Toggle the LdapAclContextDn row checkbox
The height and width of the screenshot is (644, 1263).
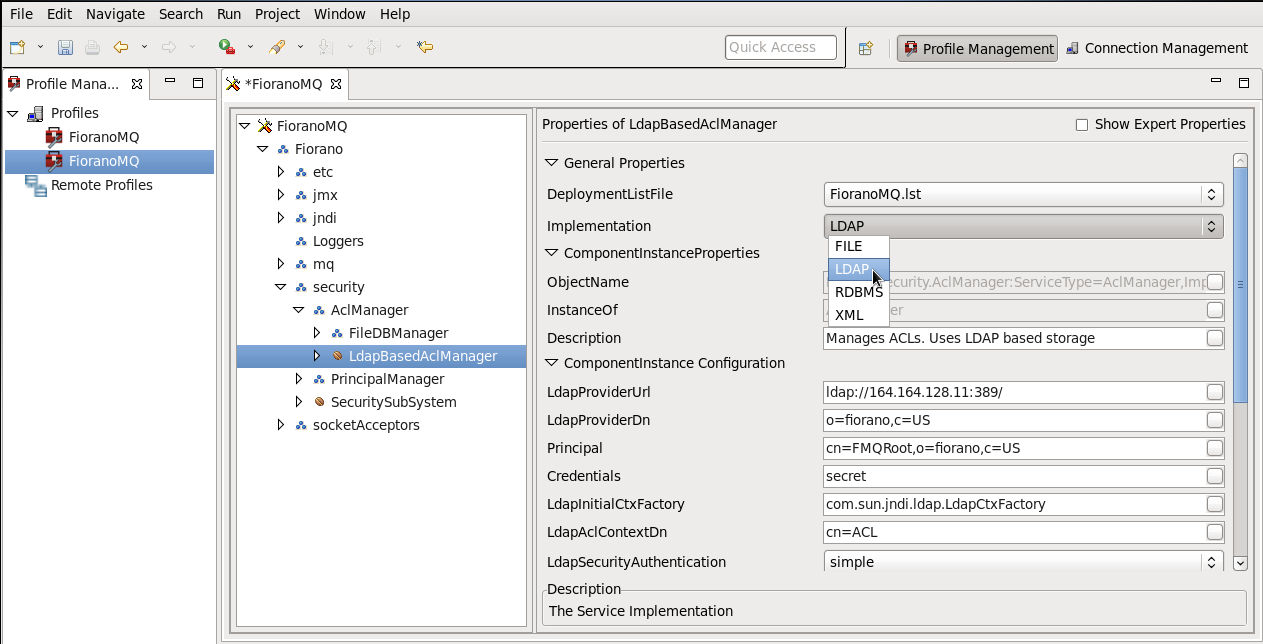click(x=1215, y=532)
